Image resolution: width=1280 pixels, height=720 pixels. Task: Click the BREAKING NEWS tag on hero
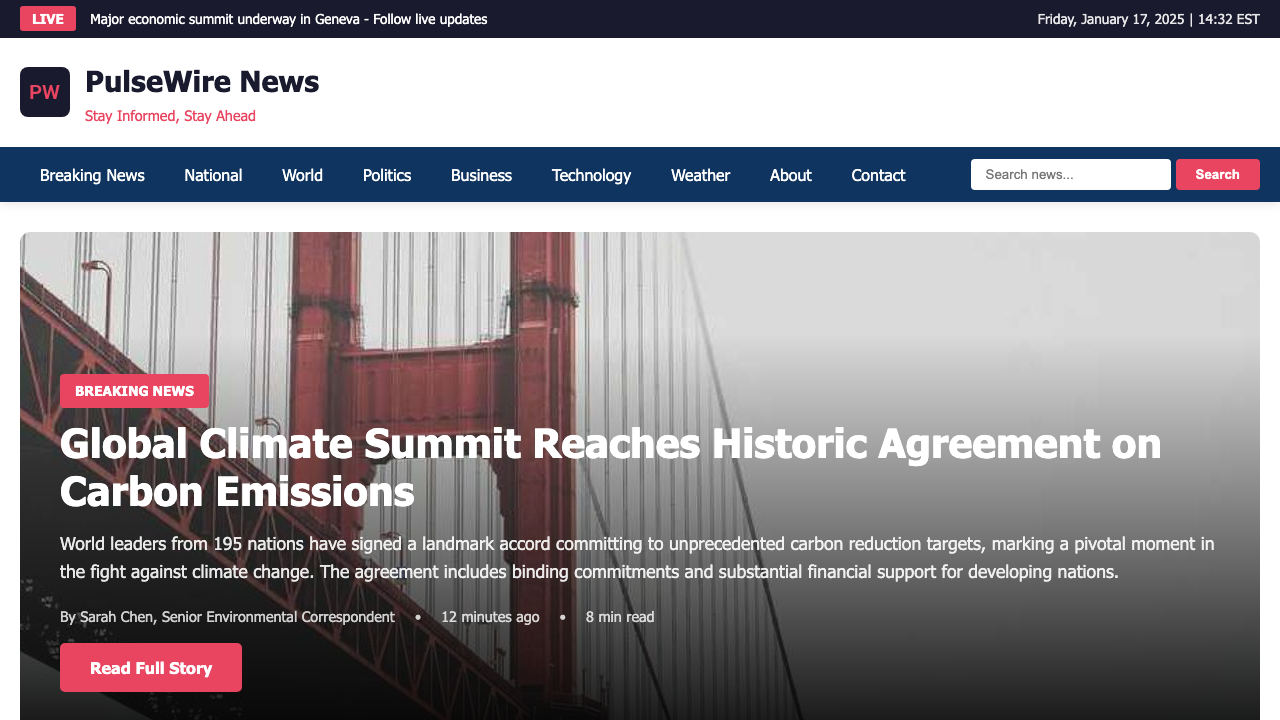pos(134,391)
